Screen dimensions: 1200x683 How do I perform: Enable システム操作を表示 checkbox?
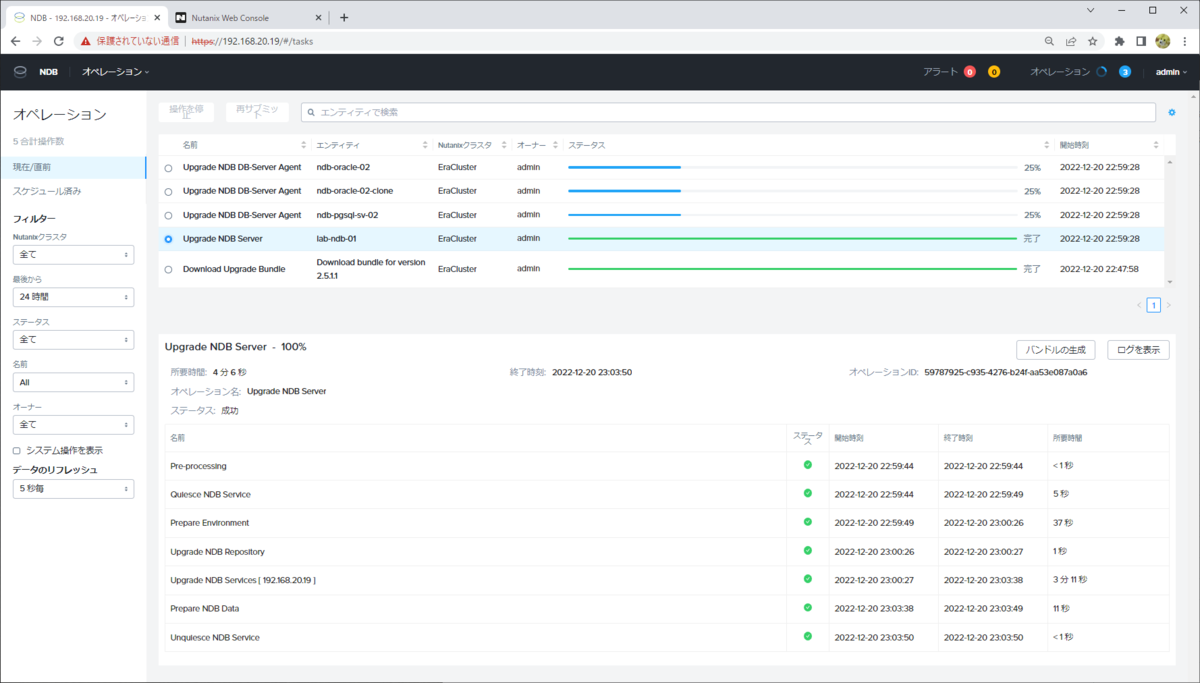pyautogui.click(x=17, y=451)
